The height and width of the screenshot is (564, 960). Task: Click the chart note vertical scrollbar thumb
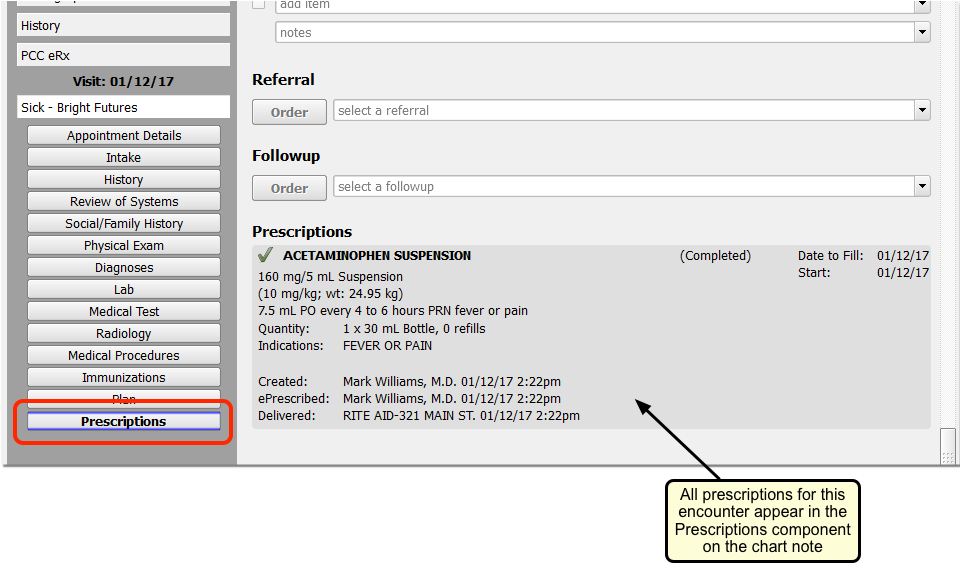click(x=947, y=445)
